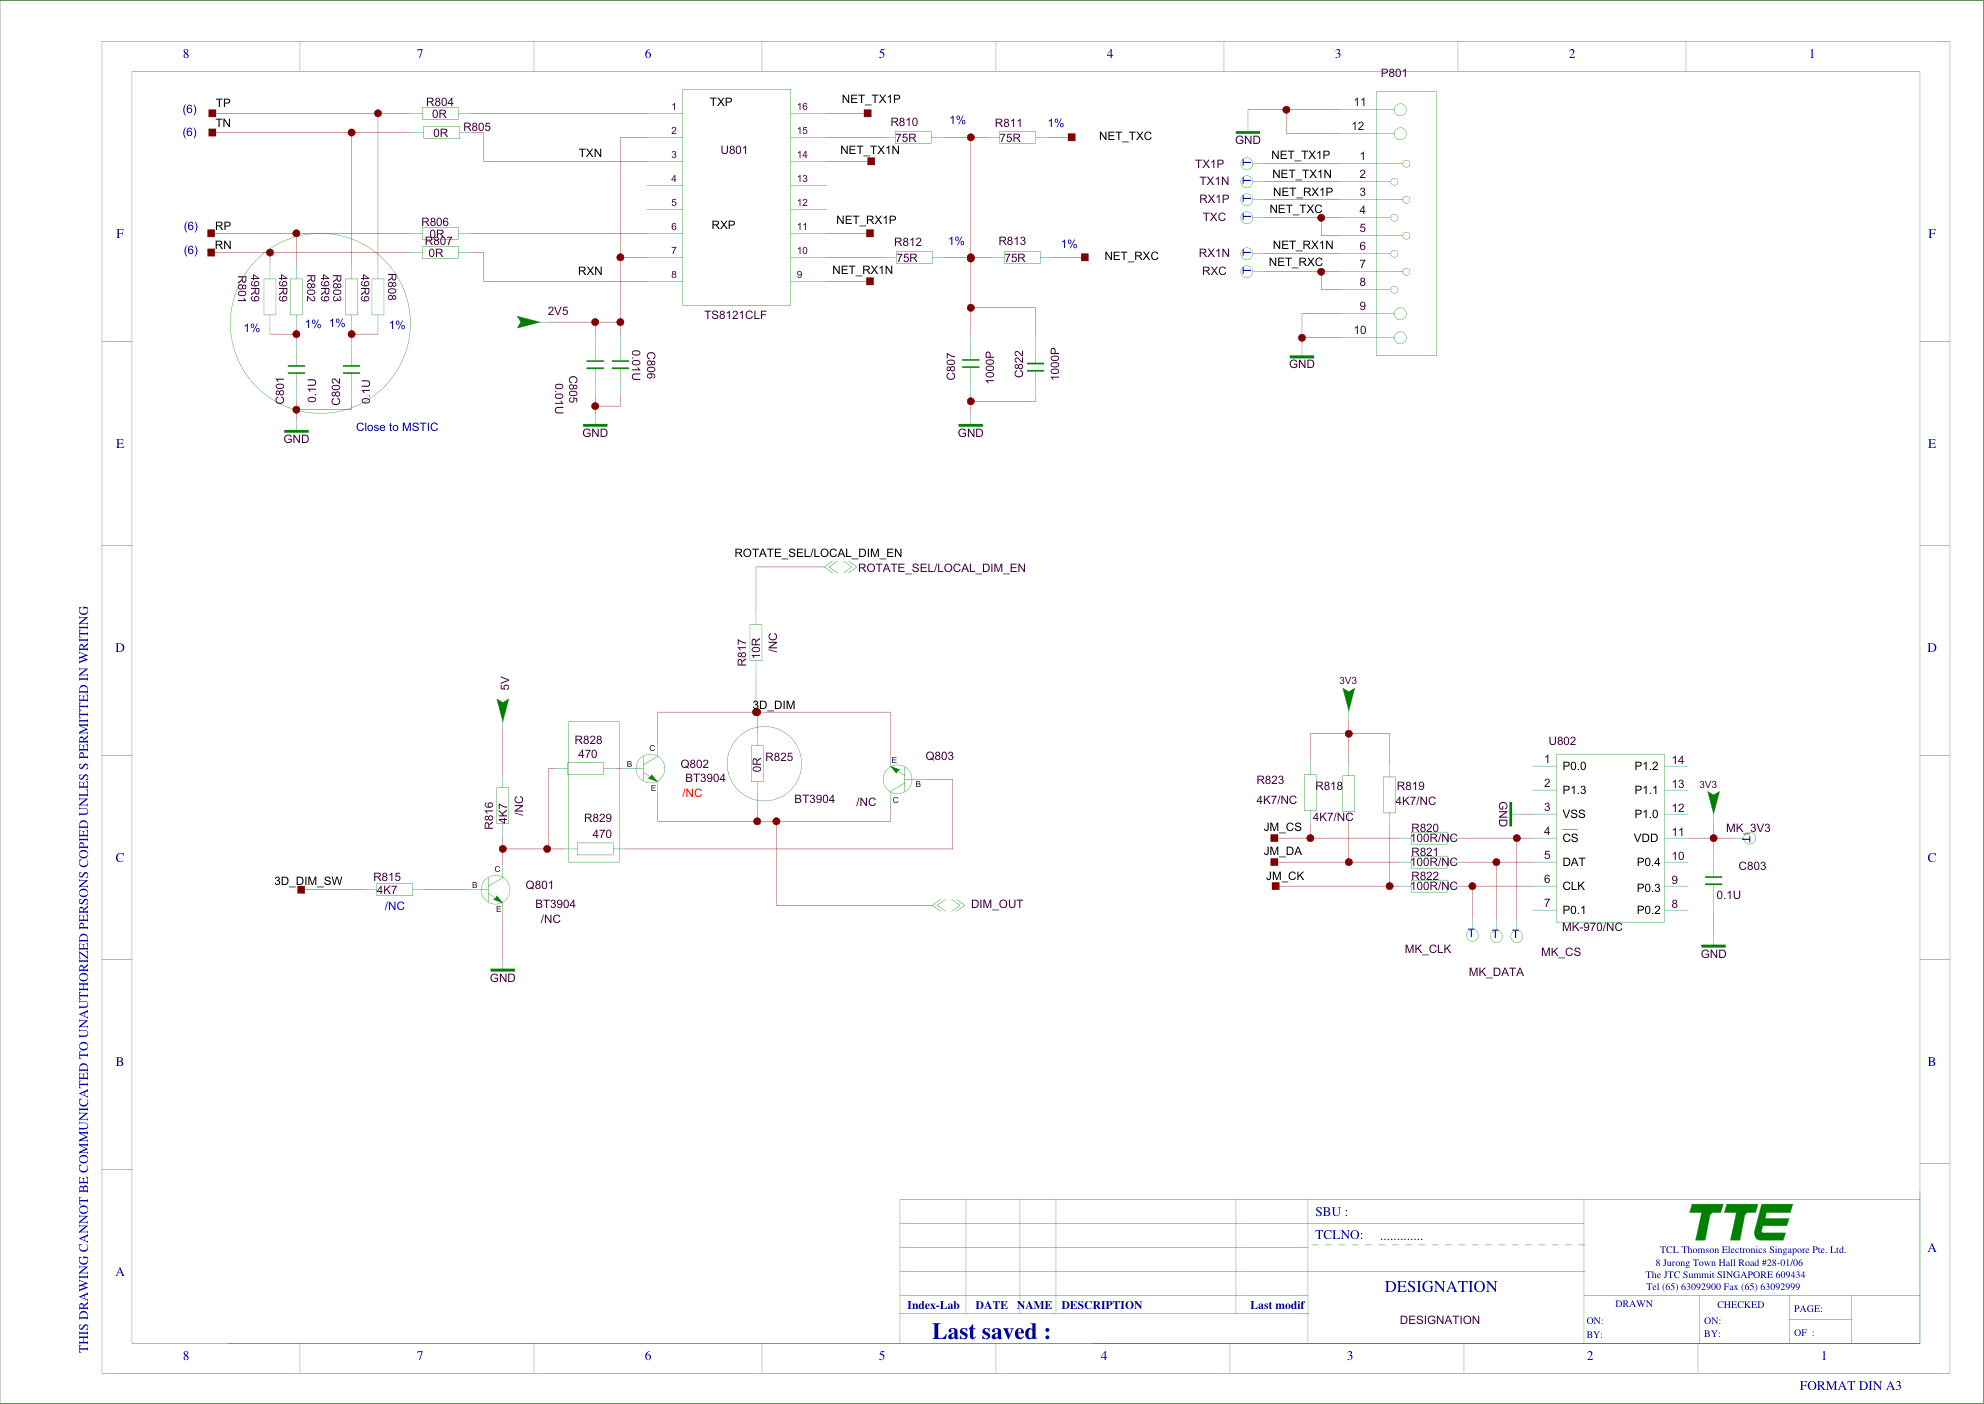Click the FORMAT DIN A3 footer text
The image size is (1984, 1404).
tap(1850, 1386)
